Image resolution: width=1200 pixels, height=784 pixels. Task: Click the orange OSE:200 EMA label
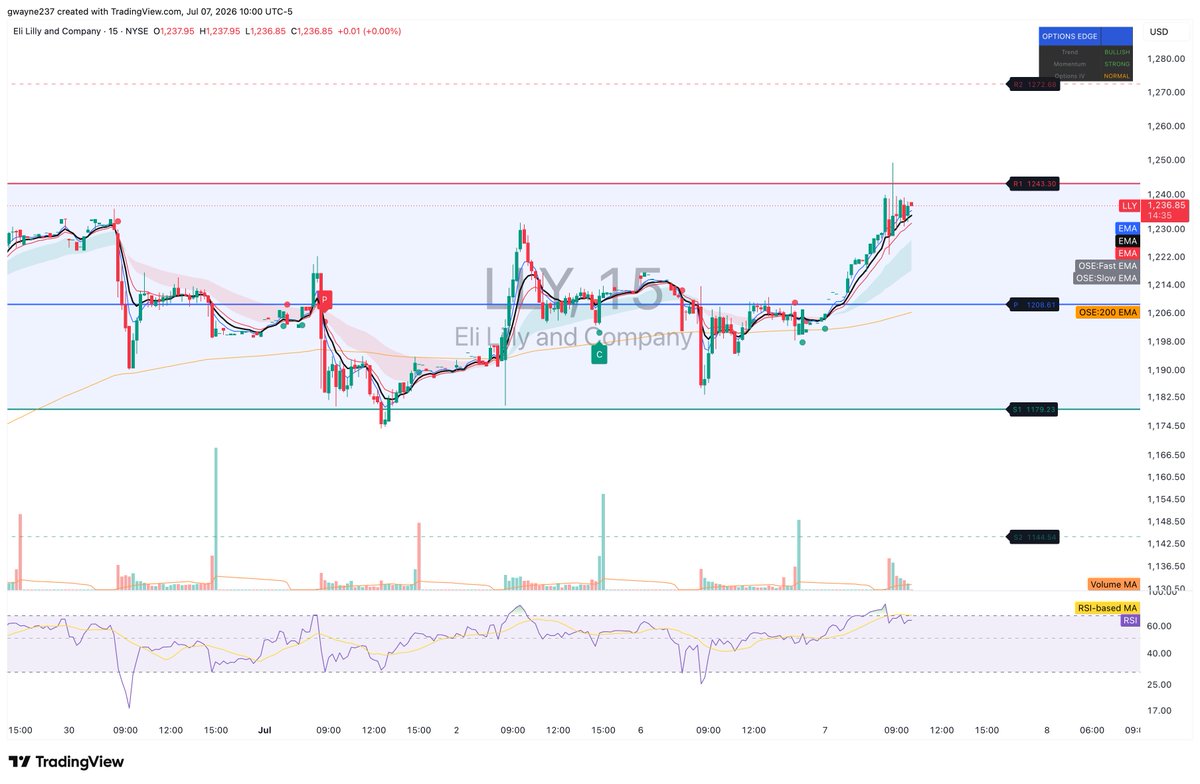(1108, 313)
